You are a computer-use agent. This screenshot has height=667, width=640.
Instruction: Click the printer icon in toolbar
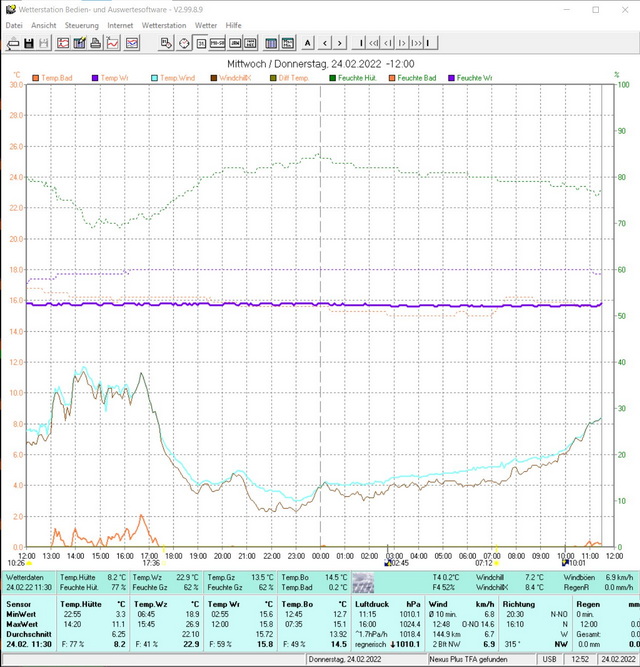96,43
